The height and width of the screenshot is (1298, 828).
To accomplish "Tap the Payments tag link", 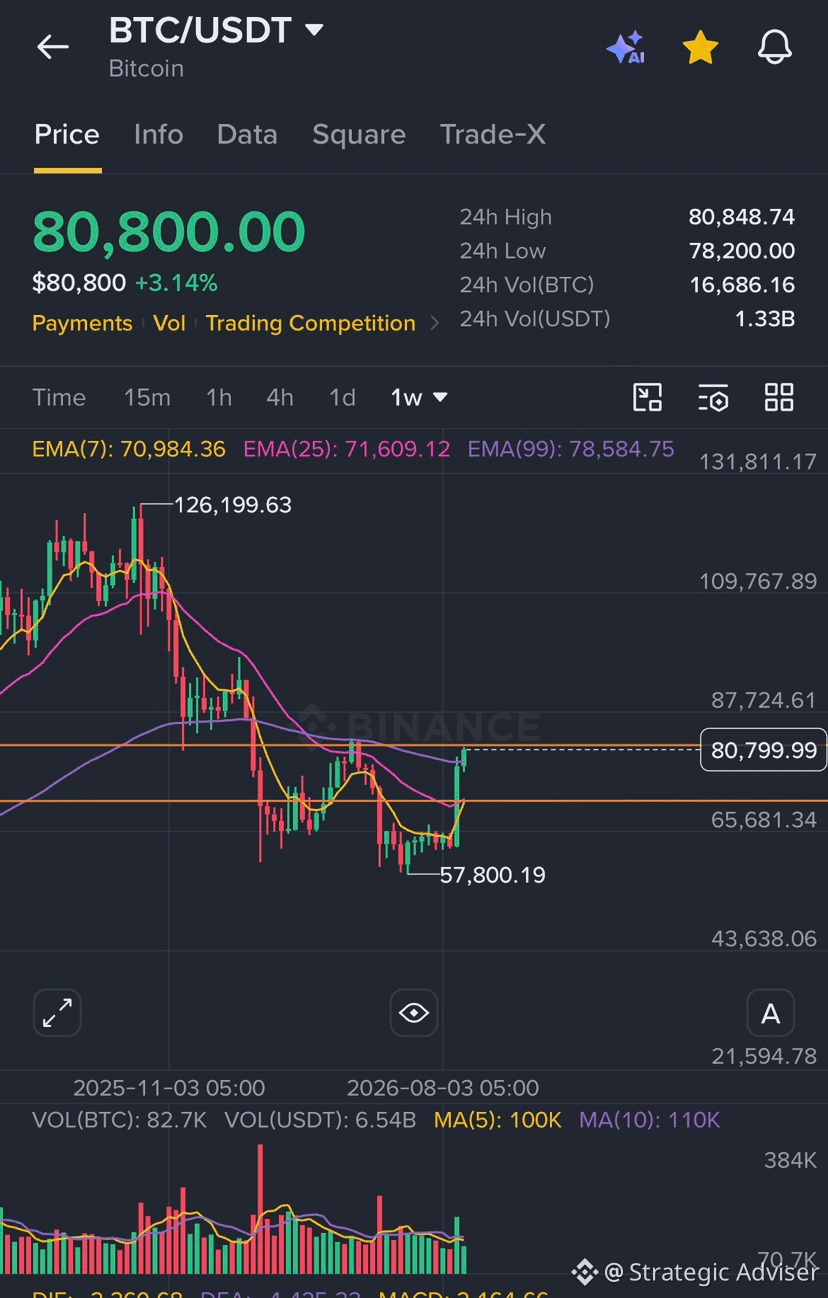I will coord(82,323).
